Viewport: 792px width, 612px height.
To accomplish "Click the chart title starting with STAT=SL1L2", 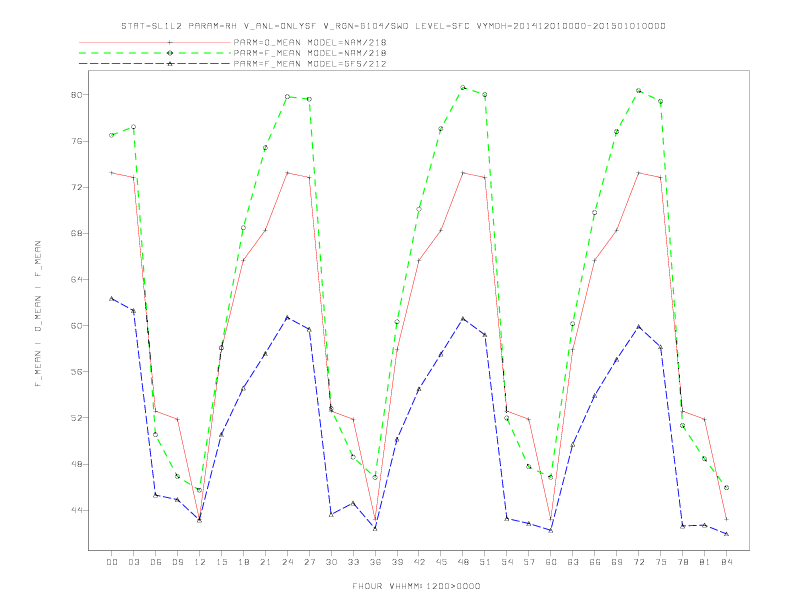I will pyautogui.click(x=393, y=26).
